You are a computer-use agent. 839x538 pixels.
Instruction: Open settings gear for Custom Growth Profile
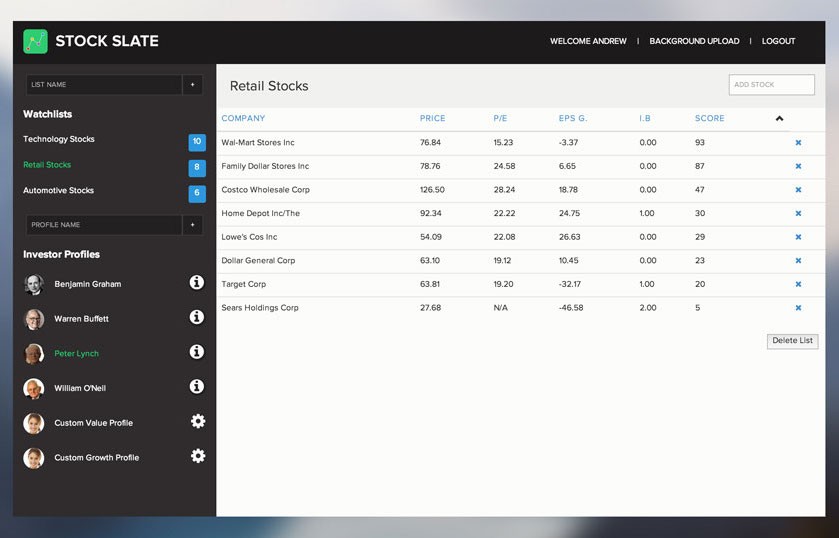pos(198,456)
